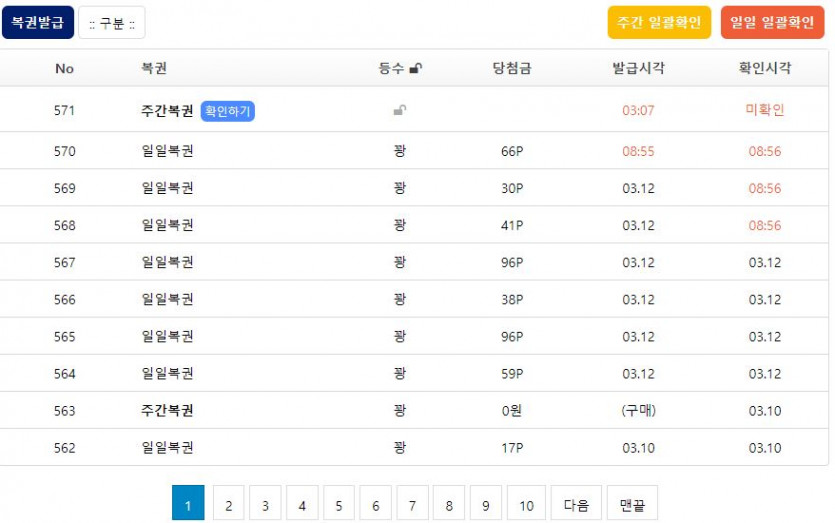Click the 복권발급 button
The image size is (835, 523).
coord(38,22)
